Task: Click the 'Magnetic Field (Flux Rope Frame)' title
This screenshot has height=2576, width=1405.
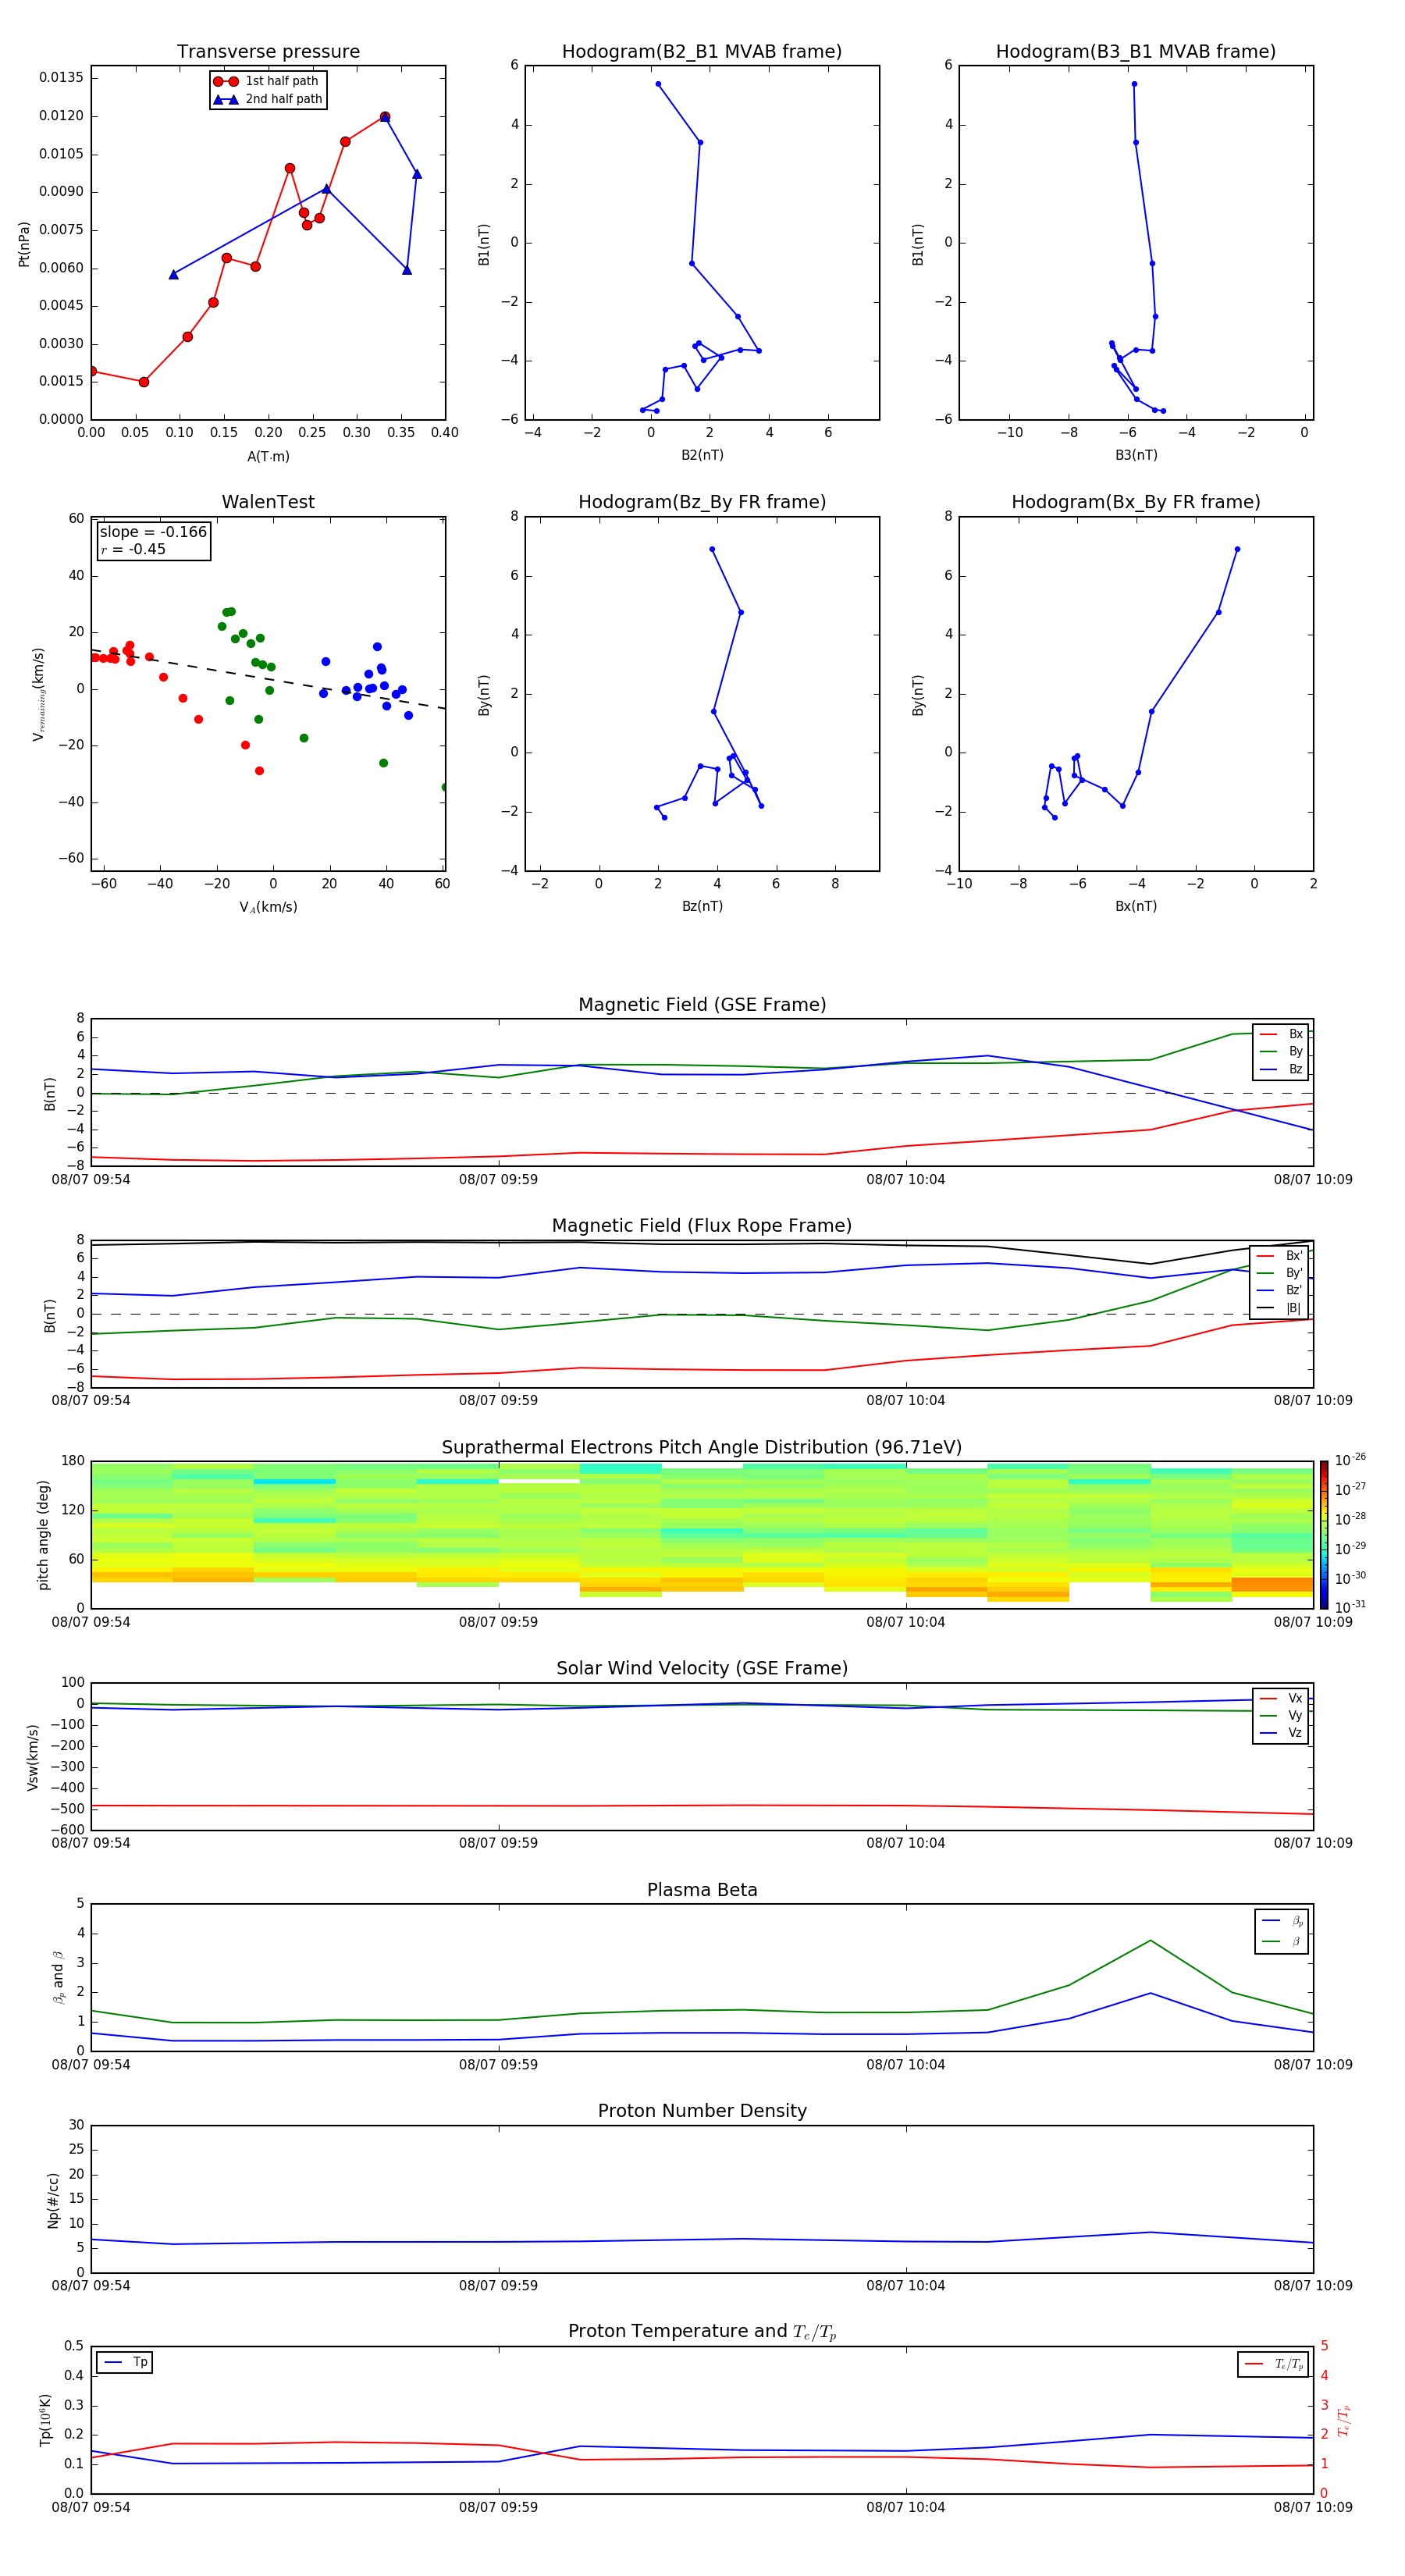Action: click(x=702, y=1226)
